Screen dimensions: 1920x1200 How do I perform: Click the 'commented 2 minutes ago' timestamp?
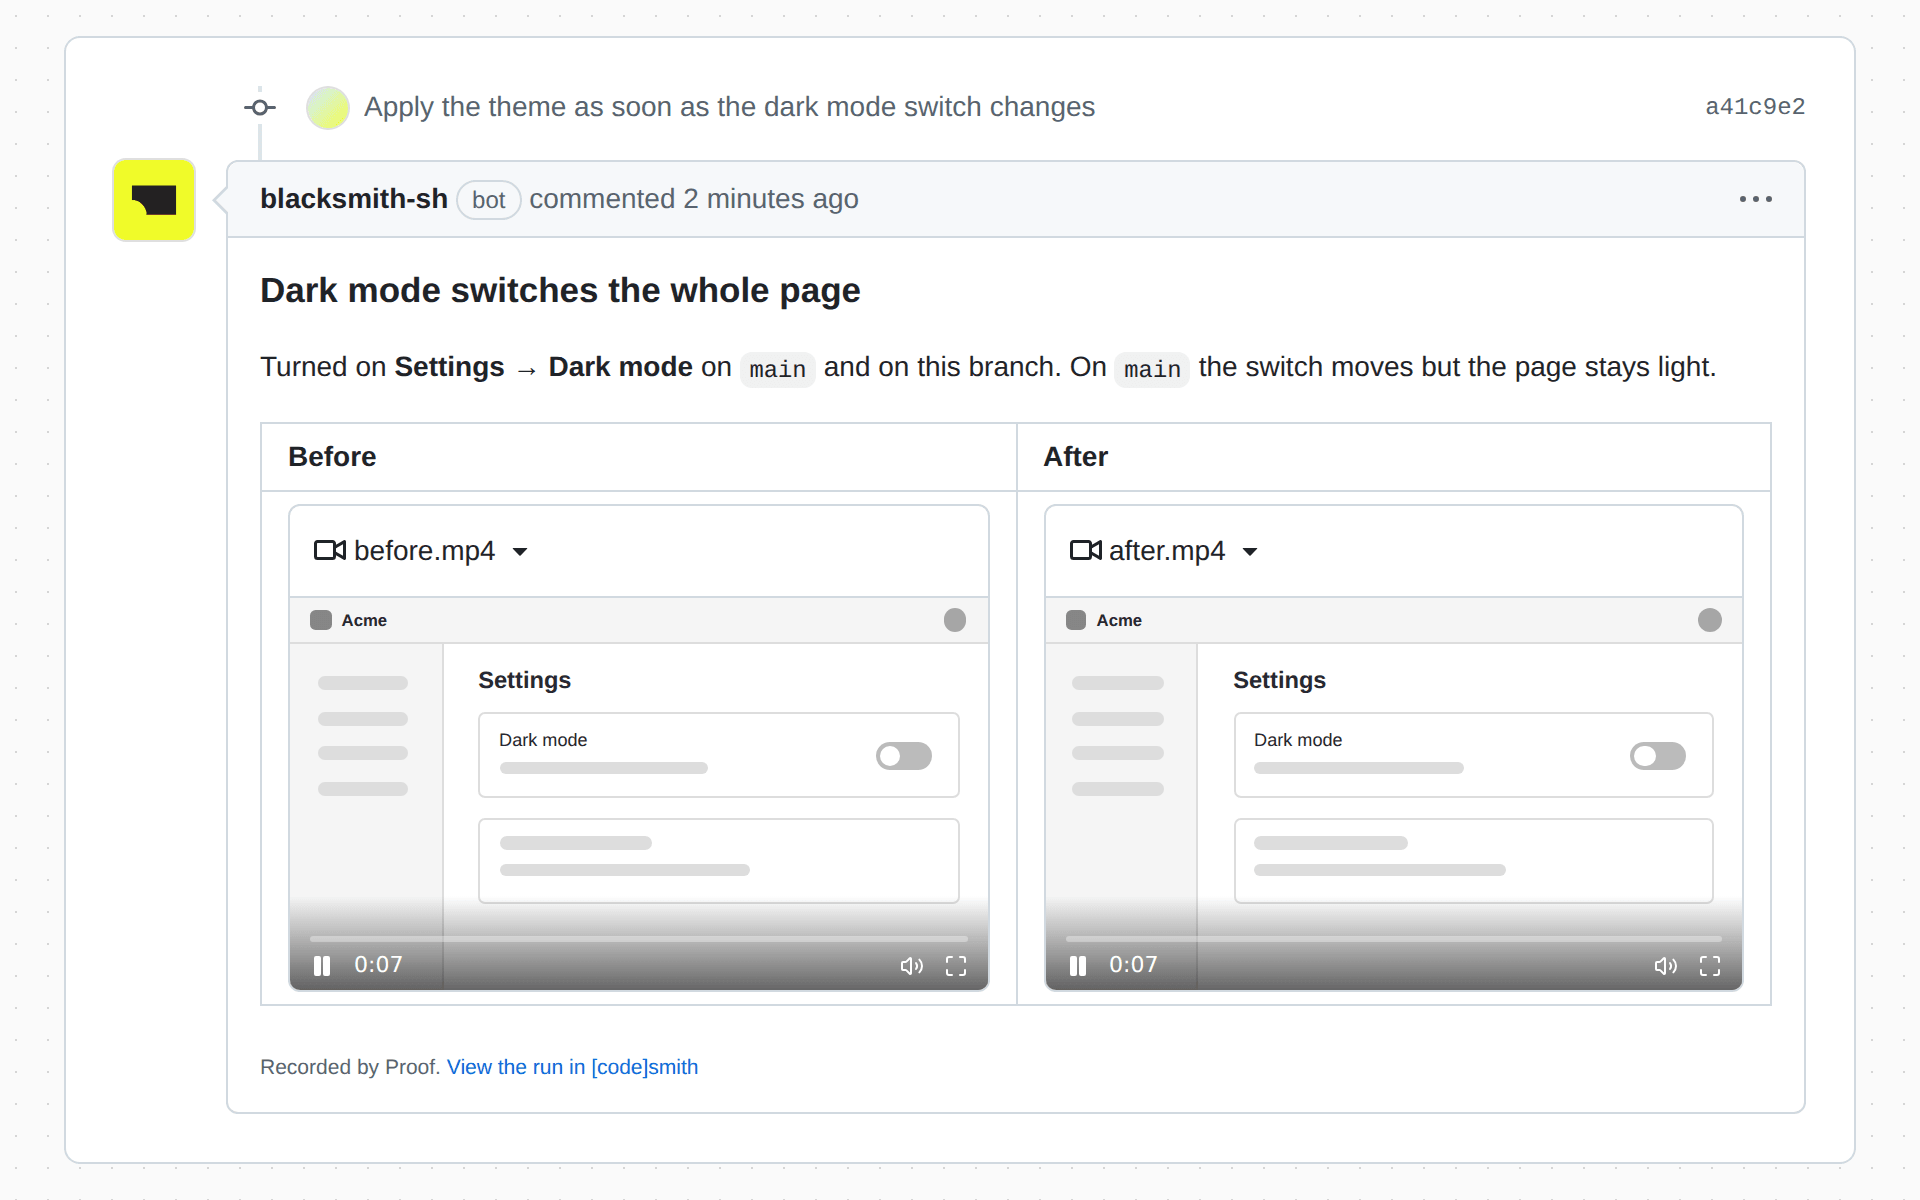694,199
